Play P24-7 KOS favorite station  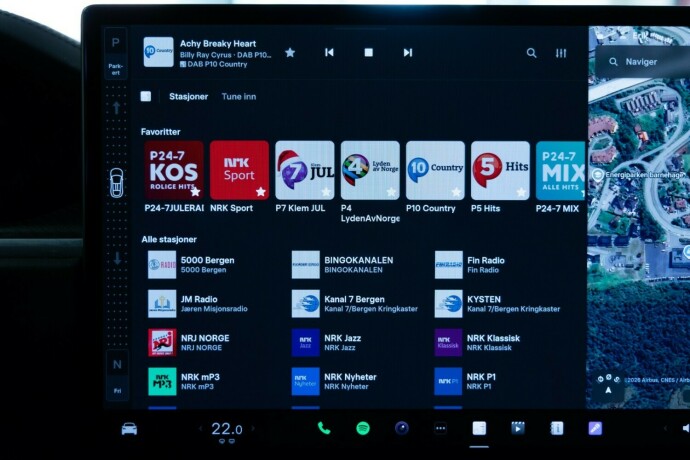coord(174,170)
